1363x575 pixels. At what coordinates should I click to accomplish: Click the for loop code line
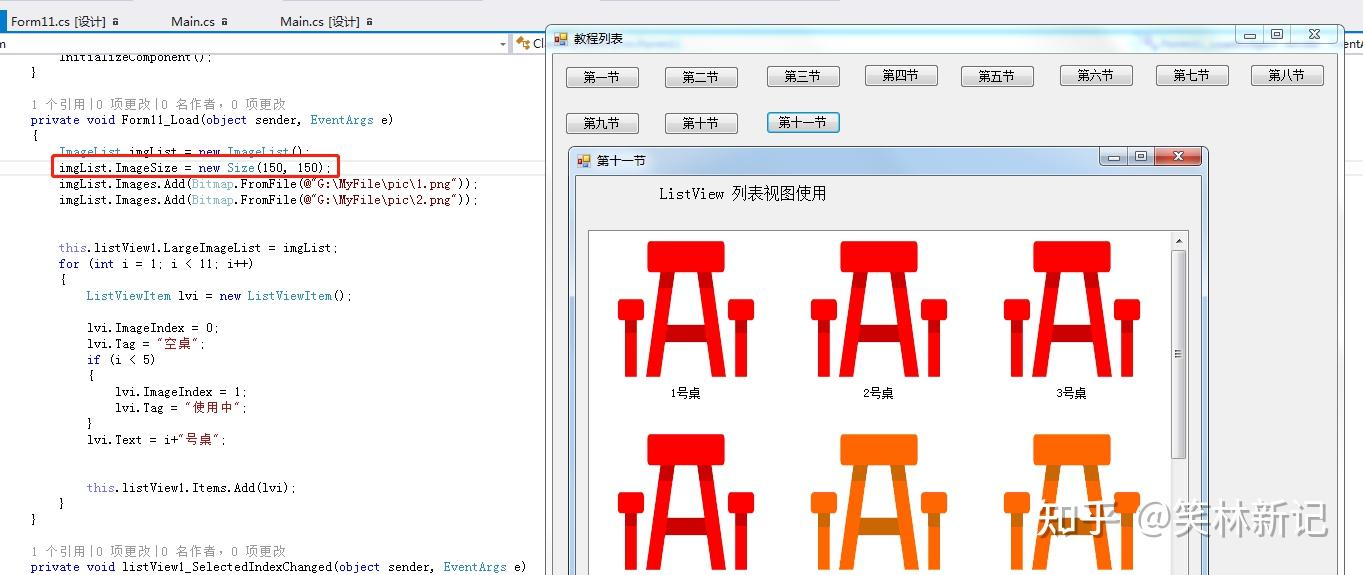(x=155, y=264)
